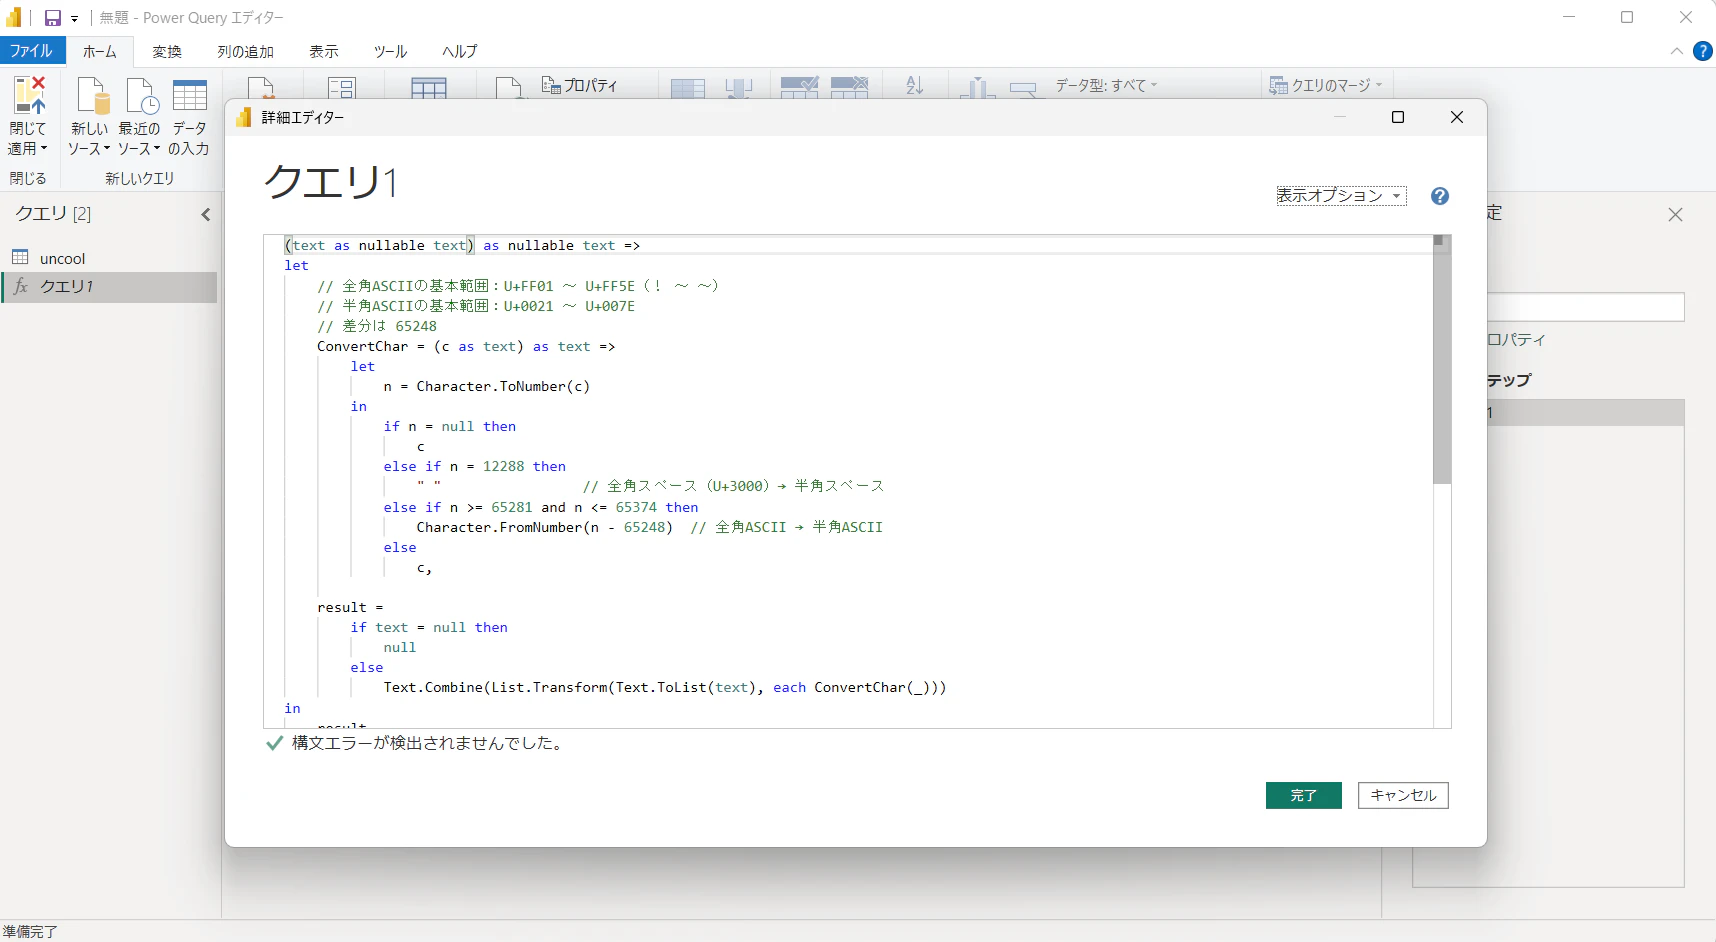Viewport: 1716px width, 942px height.
Task: Open the ファイル tab
Action: tap(32, 51)
